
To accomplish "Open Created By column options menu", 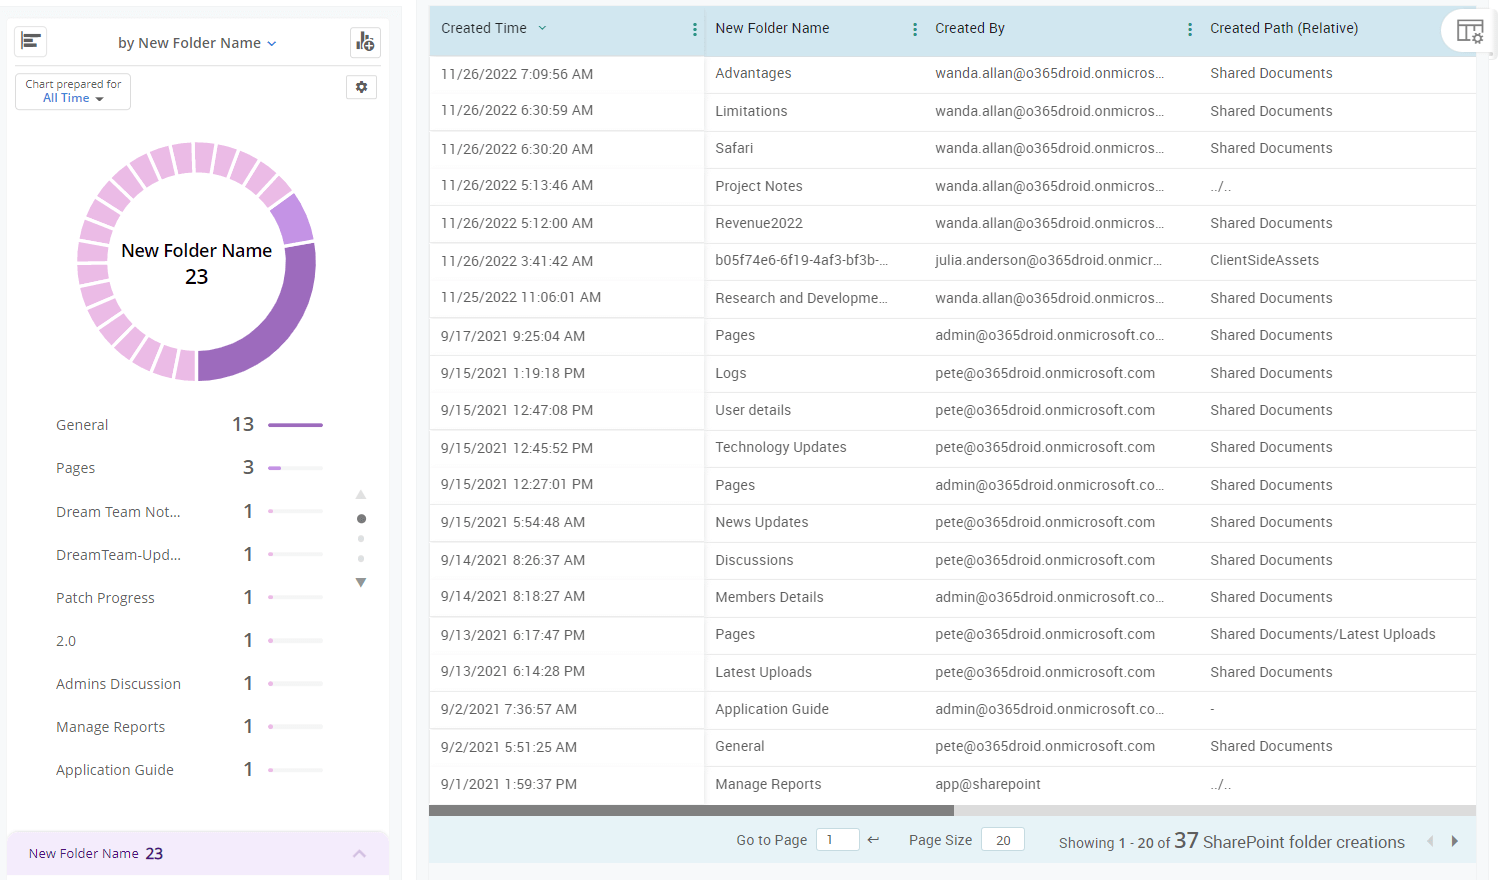I will coord(1190,30).
